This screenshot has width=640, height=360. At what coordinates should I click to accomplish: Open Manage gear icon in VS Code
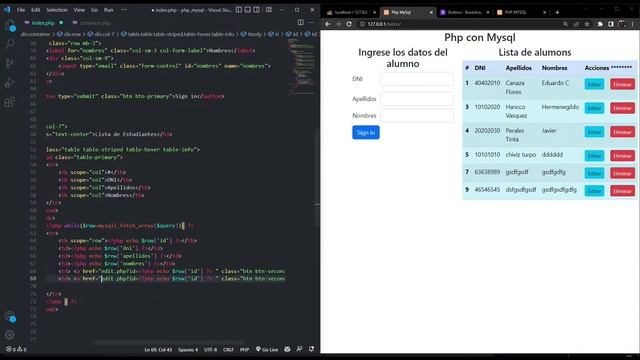click(x=10, y=335)
